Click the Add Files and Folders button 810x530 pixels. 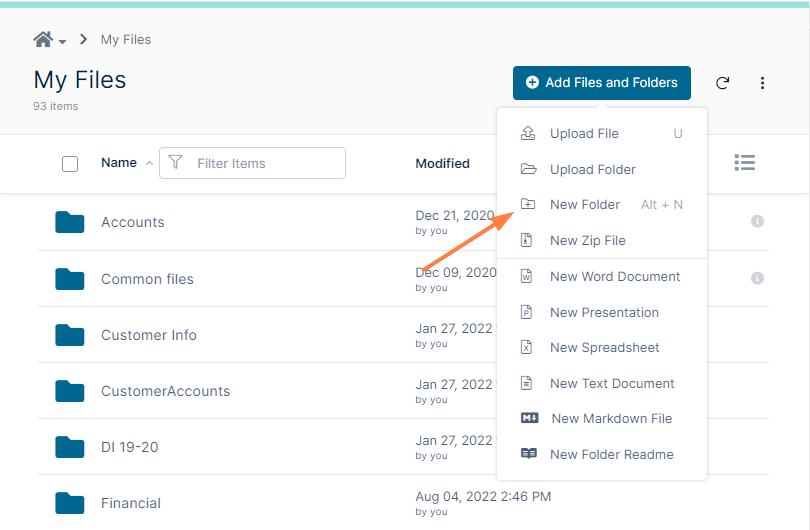point(601,83)
